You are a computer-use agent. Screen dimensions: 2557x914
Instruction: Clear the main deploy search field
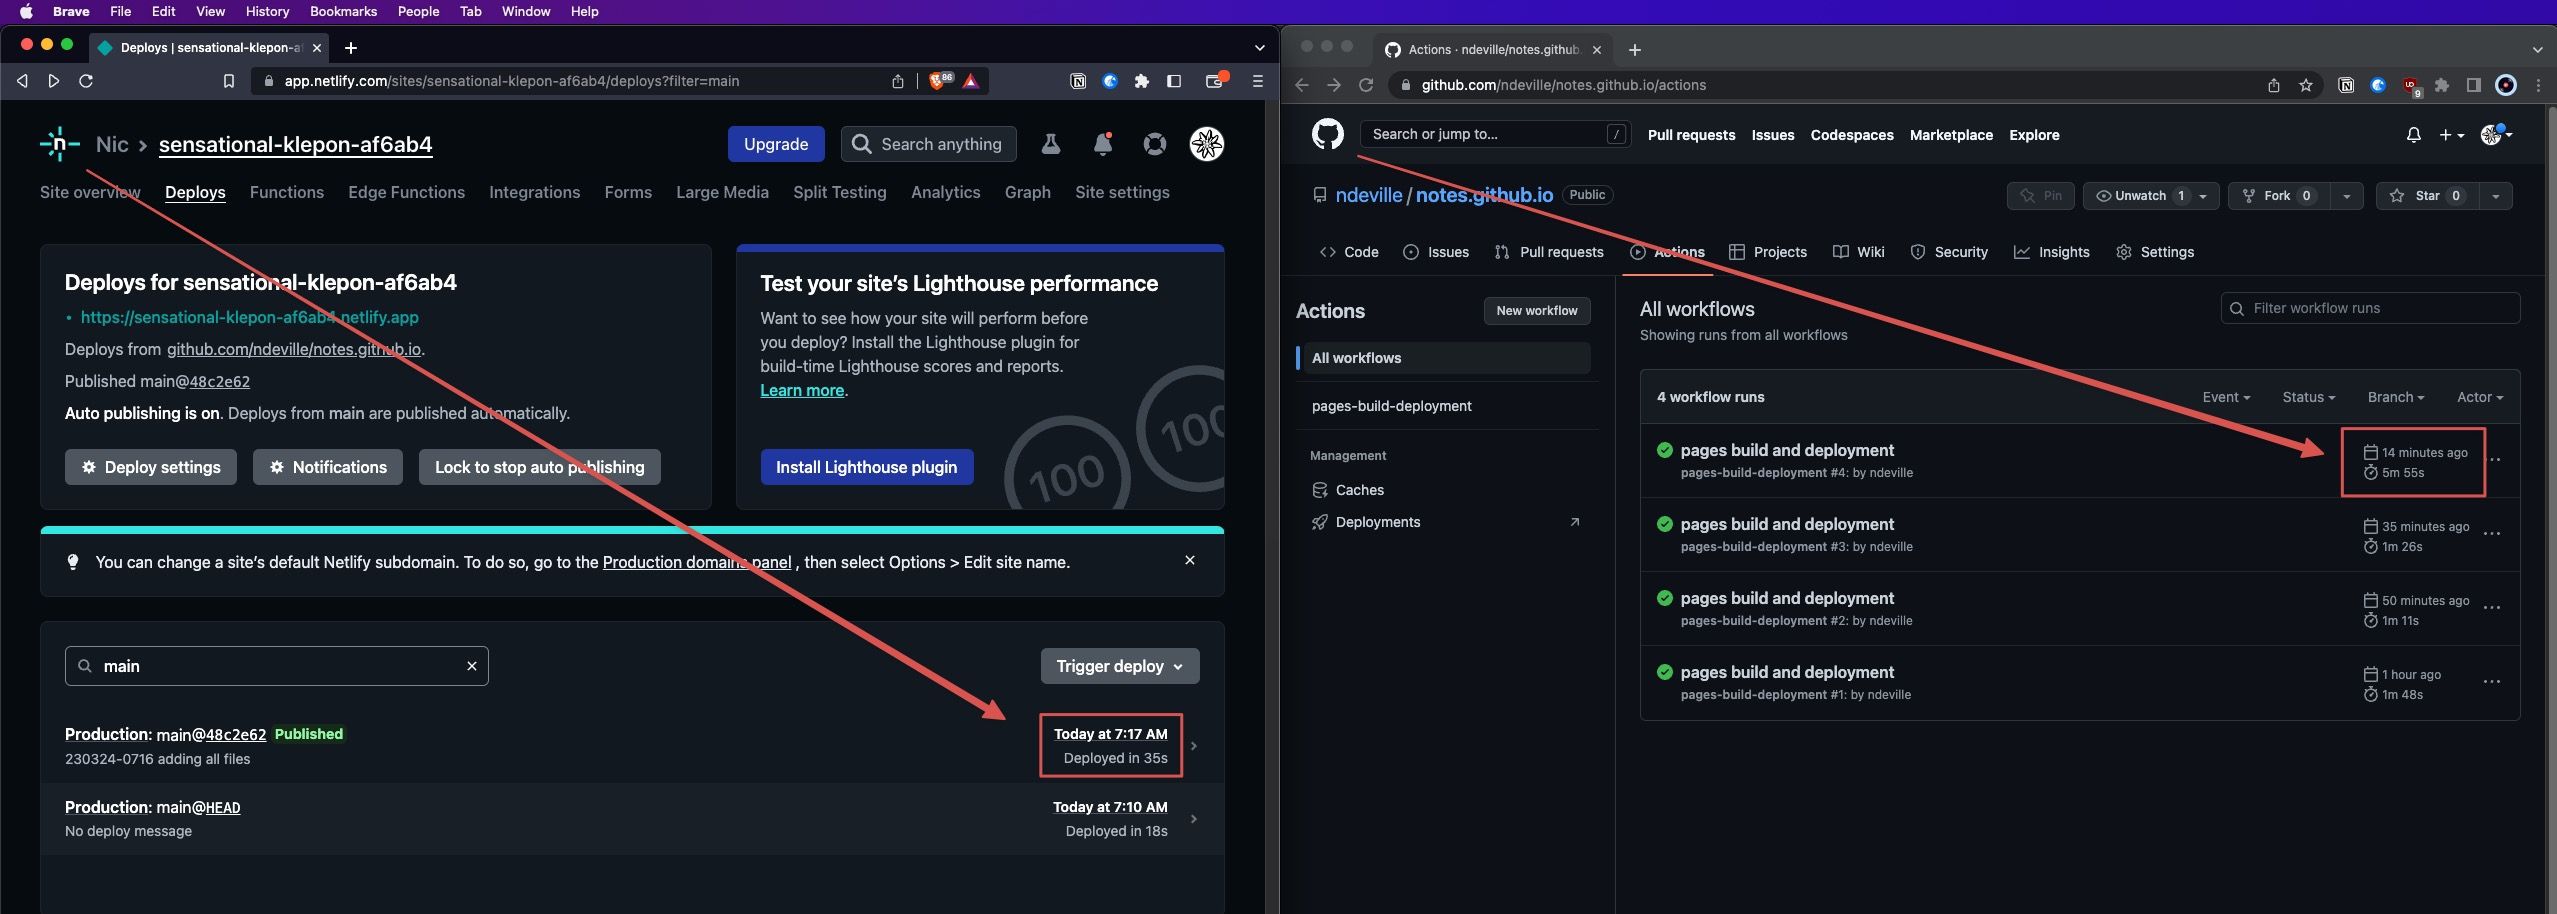click(472, 666)
